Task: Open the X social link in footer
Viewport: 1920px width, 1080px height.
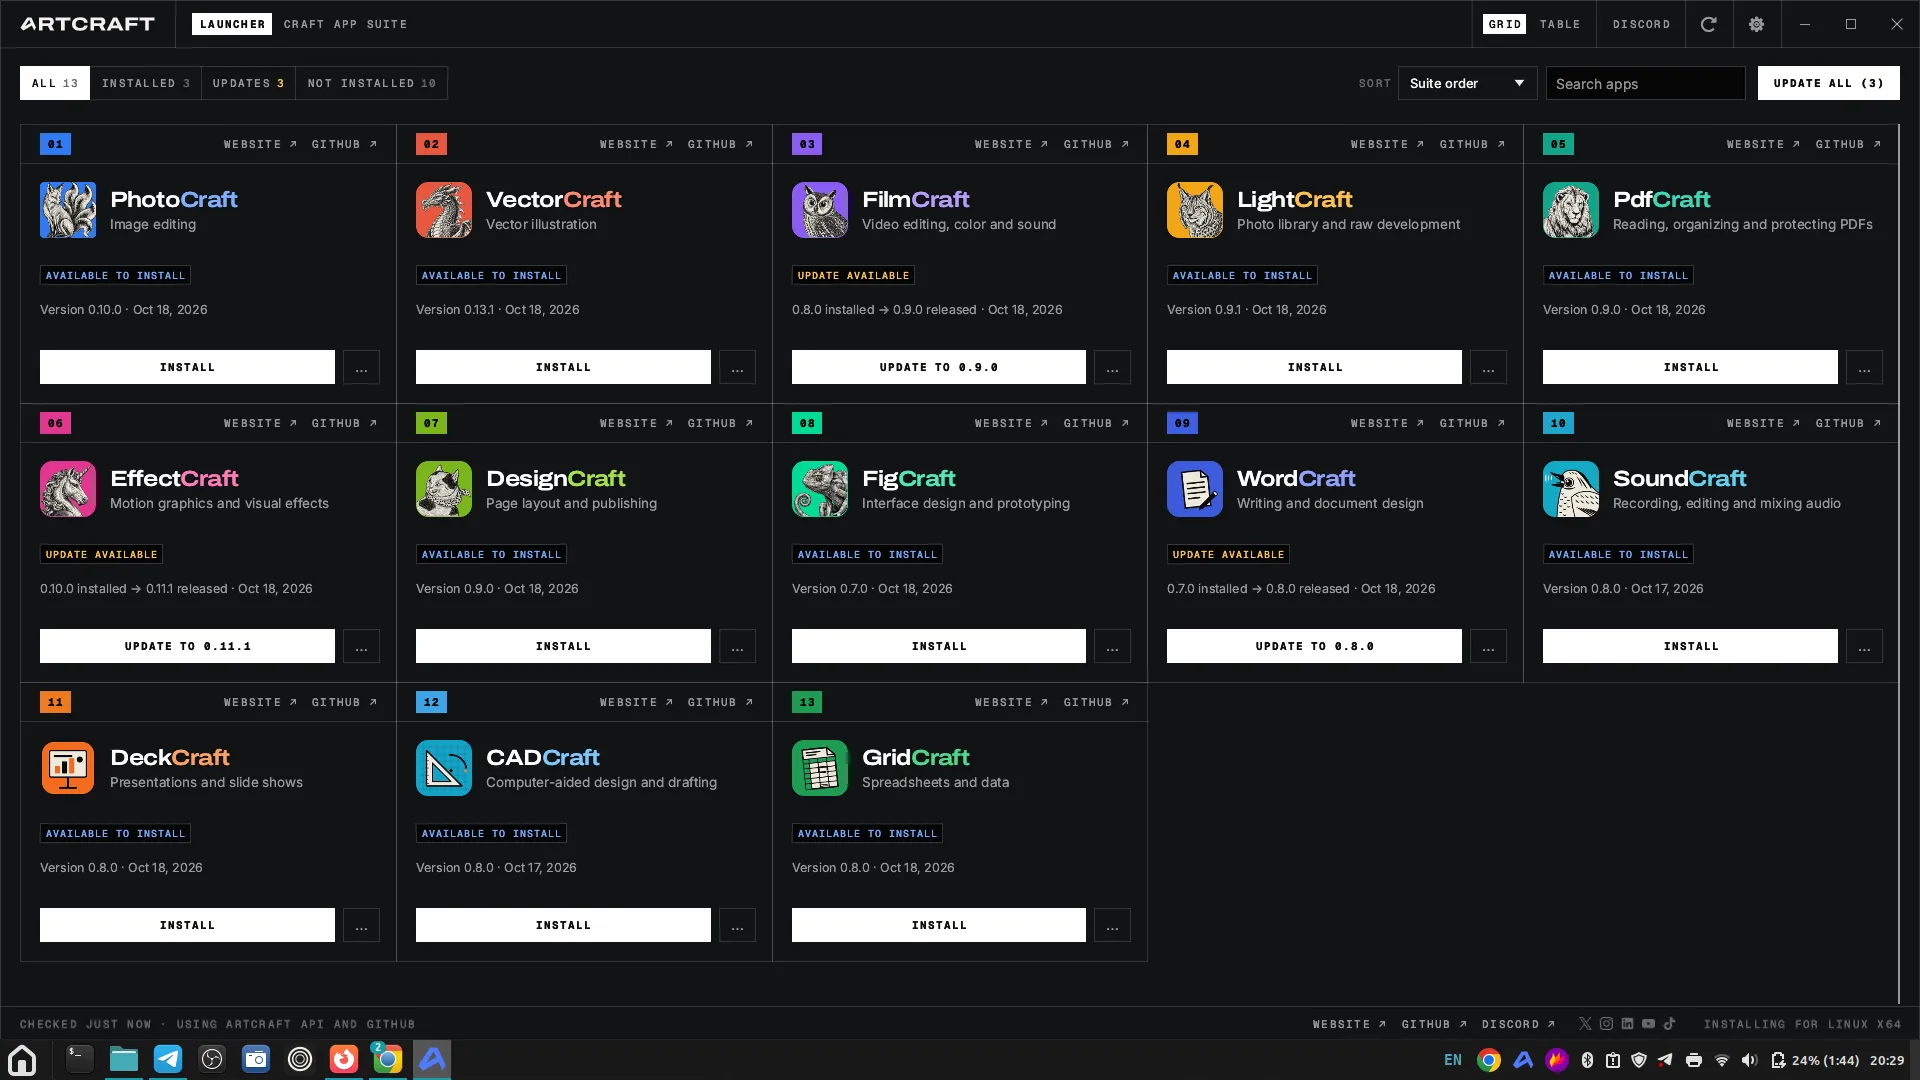Action: (x=1585, y=1024)
